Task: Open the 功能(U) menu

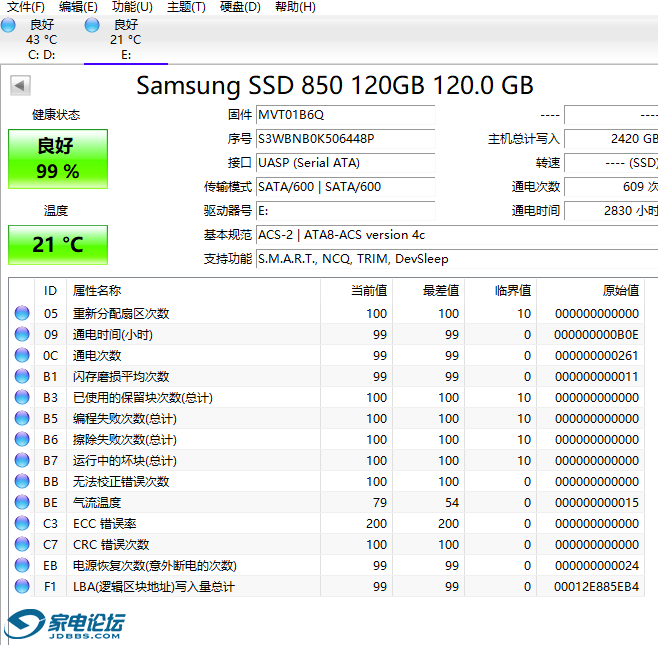Action: coord(132,7)
